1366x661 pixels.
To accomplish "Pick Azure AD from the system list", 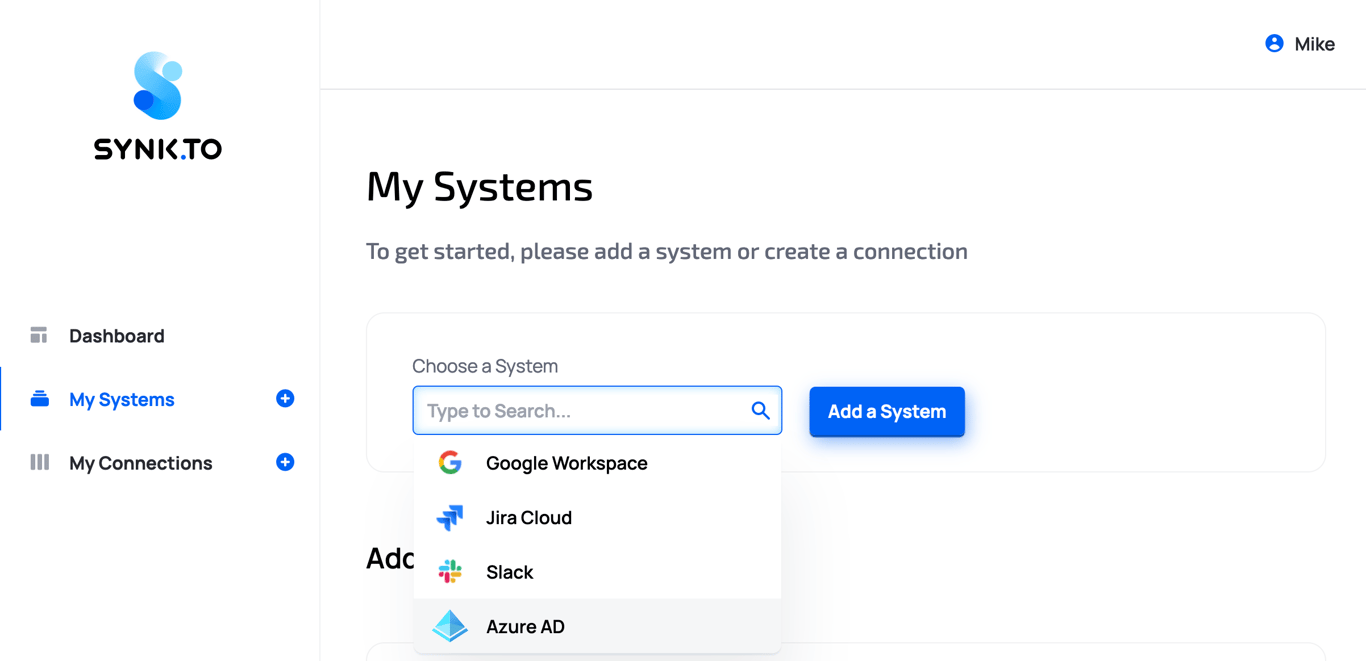I will tap(597, 626).
